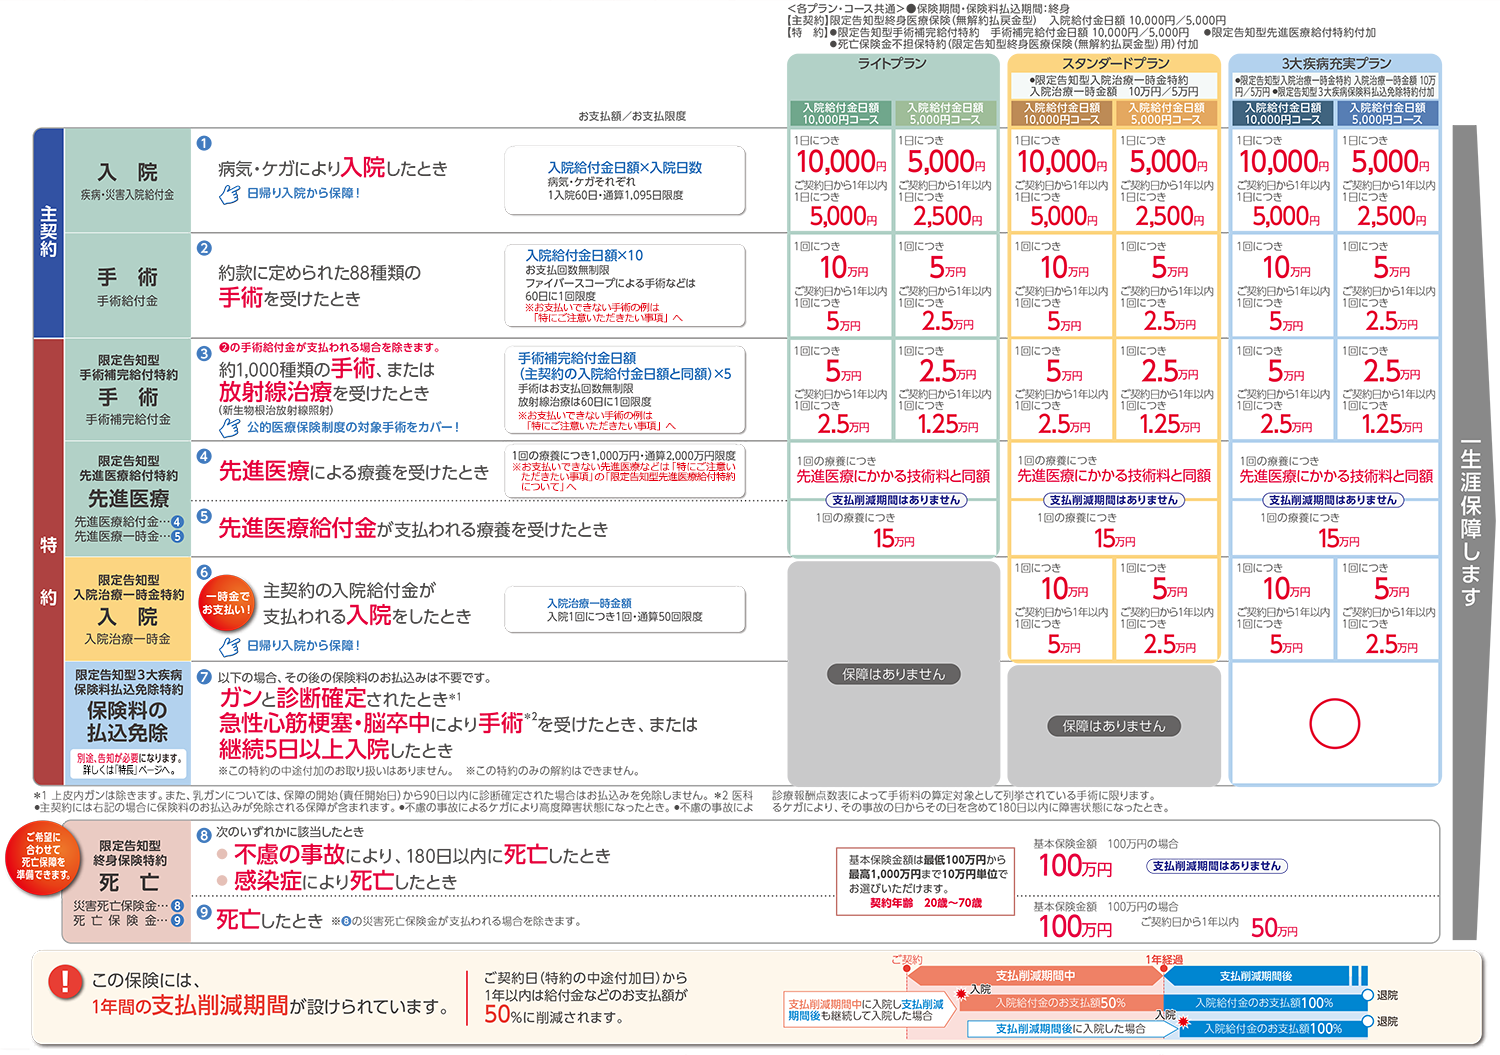Click the number 7 circle beside 以下の場合

(x=204, y=677)
